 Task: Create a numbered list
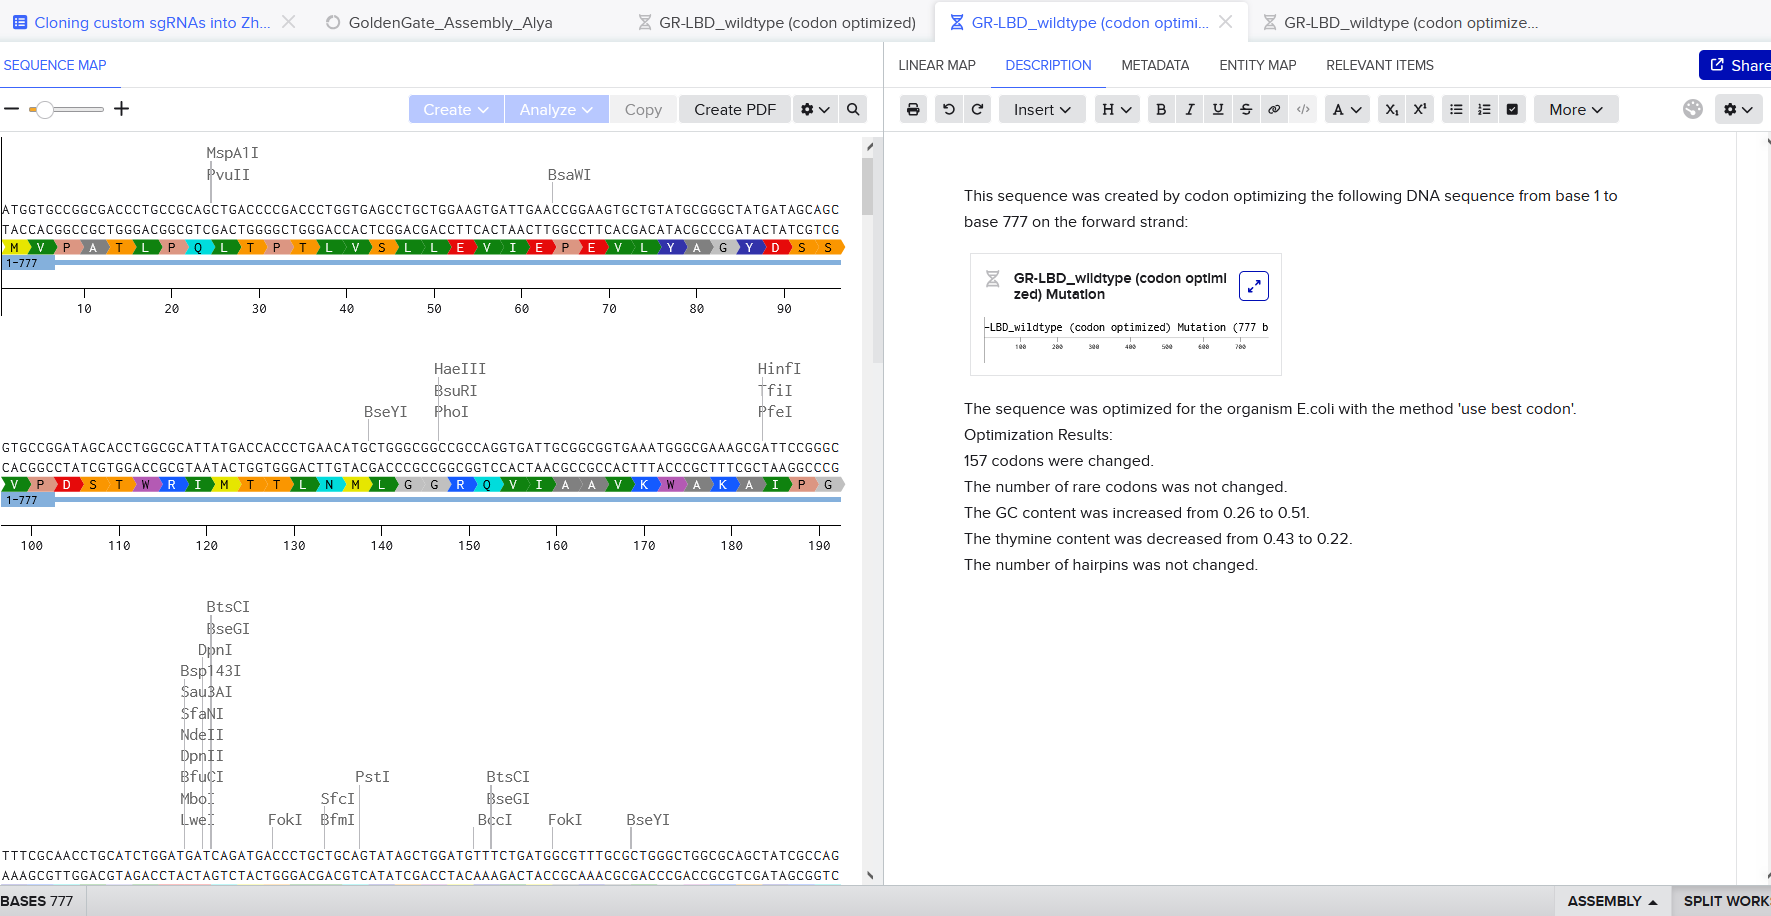coord(1485,110)
